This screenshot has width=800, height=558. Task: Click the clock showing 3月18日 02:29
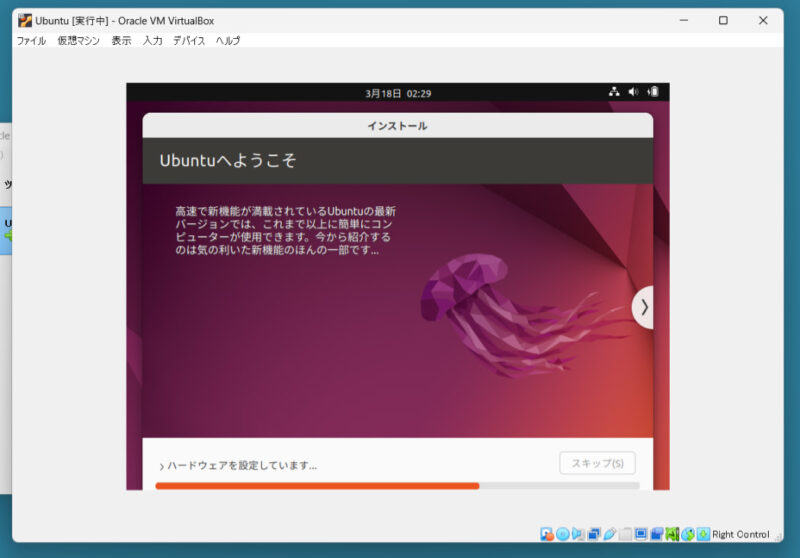click(x=398, y=93)
